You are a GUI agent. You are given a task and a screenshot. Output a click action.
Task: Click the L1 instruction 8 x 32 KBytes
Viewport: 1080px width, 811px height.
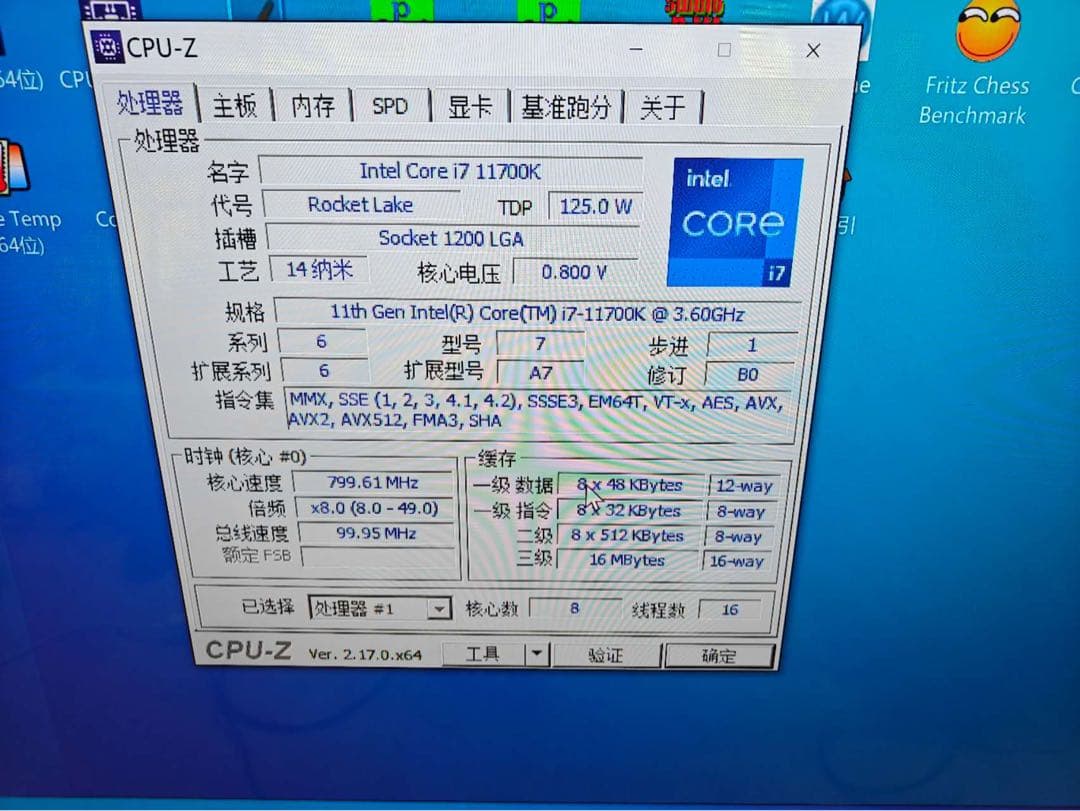(x=628, y=511)
